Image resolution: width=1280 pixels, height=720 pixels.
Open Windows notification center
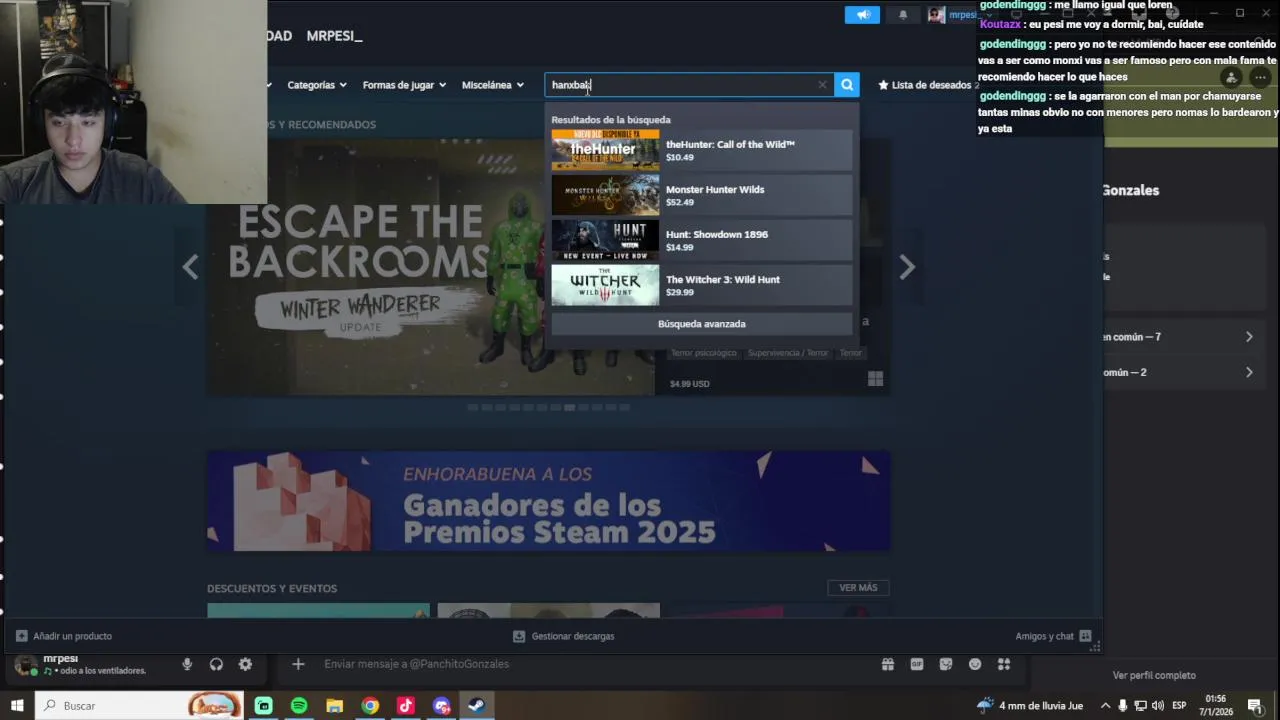(x=1254, y=706)
